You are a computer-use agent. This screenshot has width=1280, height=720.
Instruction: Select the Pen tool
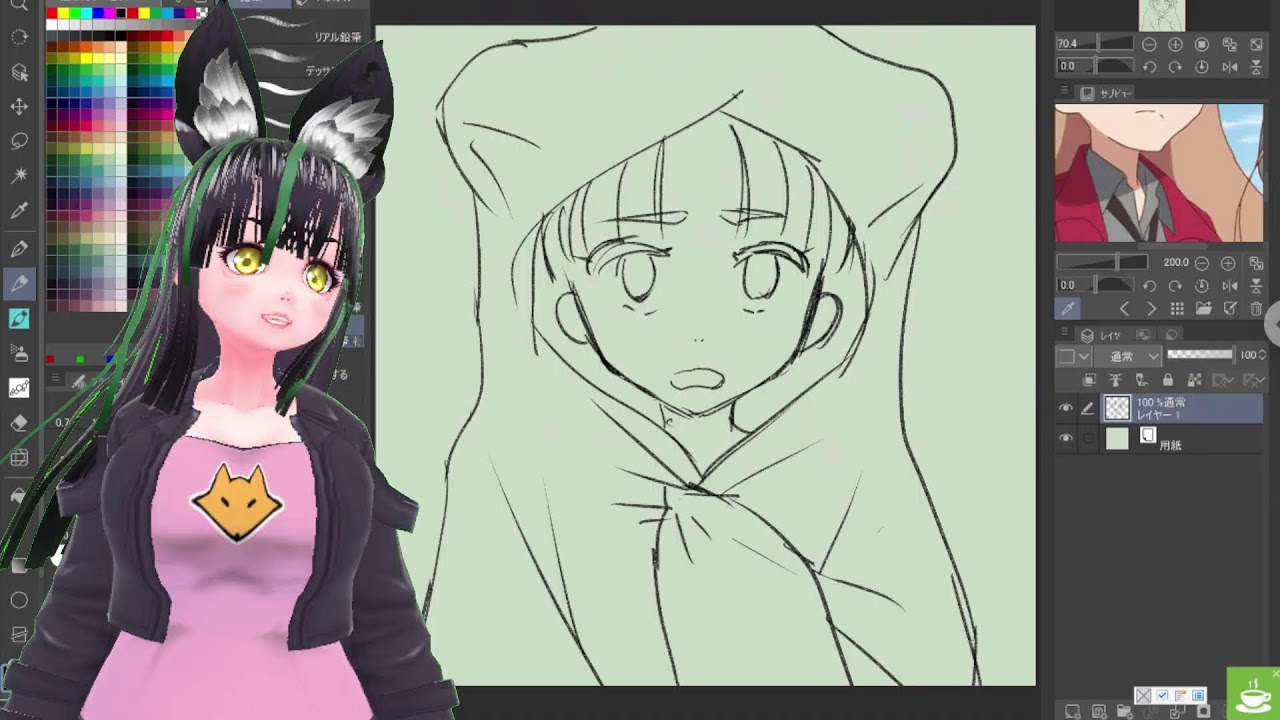(18, 249)
